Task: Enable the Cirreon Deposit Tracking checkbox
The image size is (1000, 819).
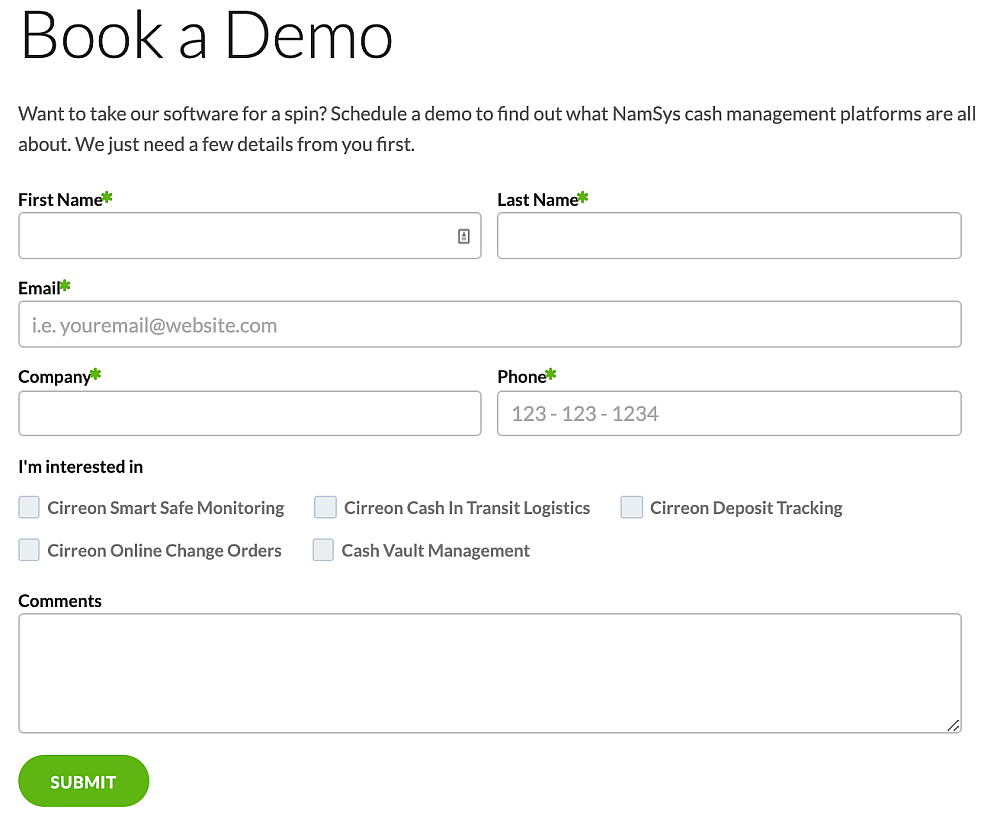Action: click(x=631, y=508)
